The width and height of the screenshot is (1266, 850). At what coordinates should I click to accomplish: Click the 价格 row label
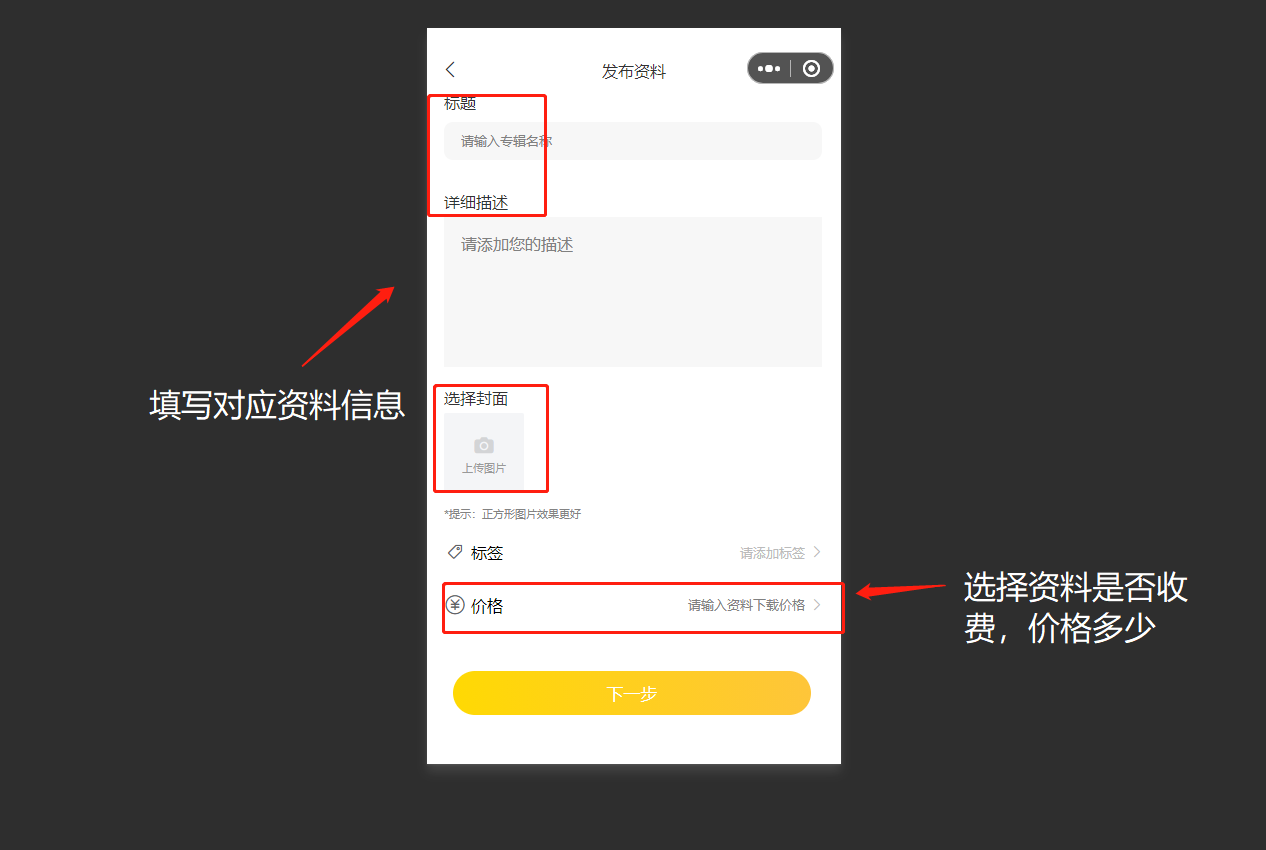coord(487,606)
